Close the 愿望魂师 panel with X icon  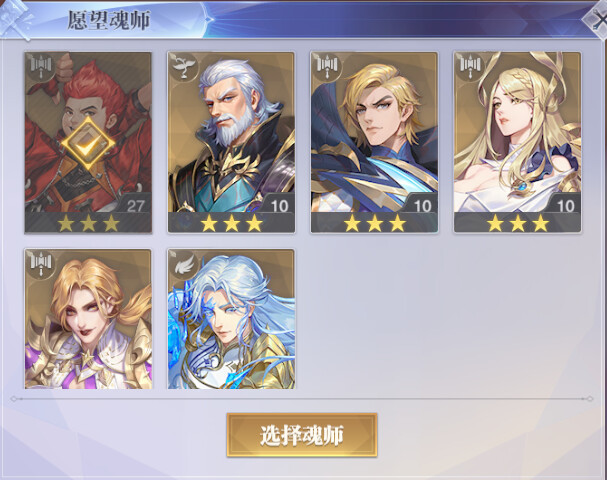coord(599,21)
